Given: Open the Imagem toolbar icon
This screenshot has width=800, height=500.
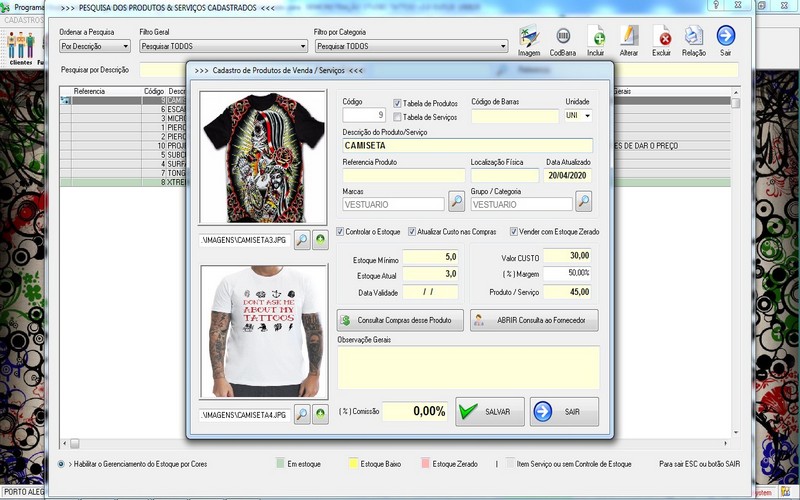Looking at the screenshot, I should [529, 40].
